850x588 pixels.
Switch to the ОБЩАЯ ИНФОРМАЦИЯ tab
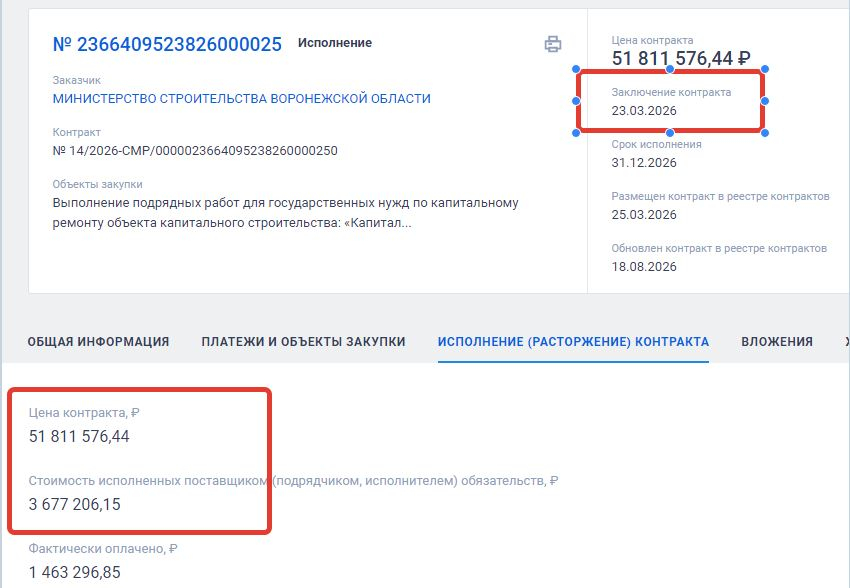tap(99, 341)
